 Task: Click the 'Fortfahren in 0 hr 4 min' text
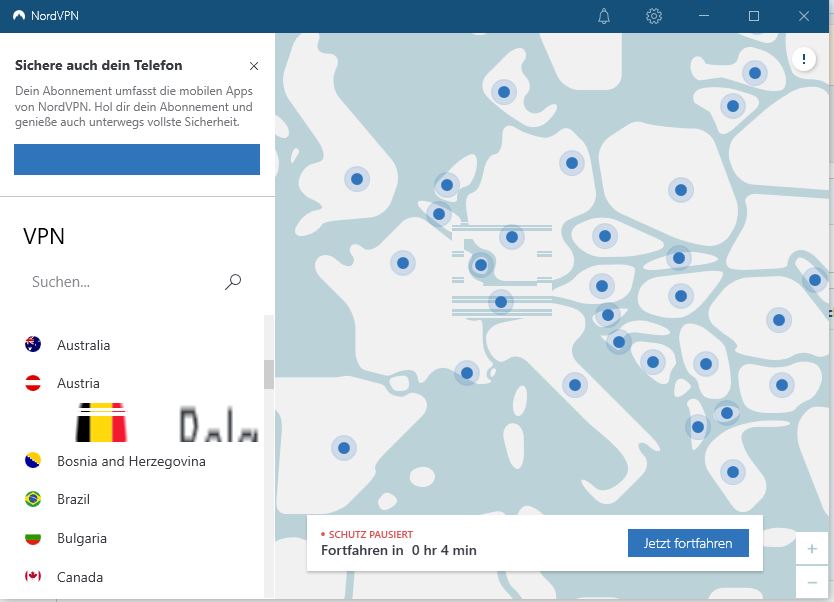(x=398, y=550)
